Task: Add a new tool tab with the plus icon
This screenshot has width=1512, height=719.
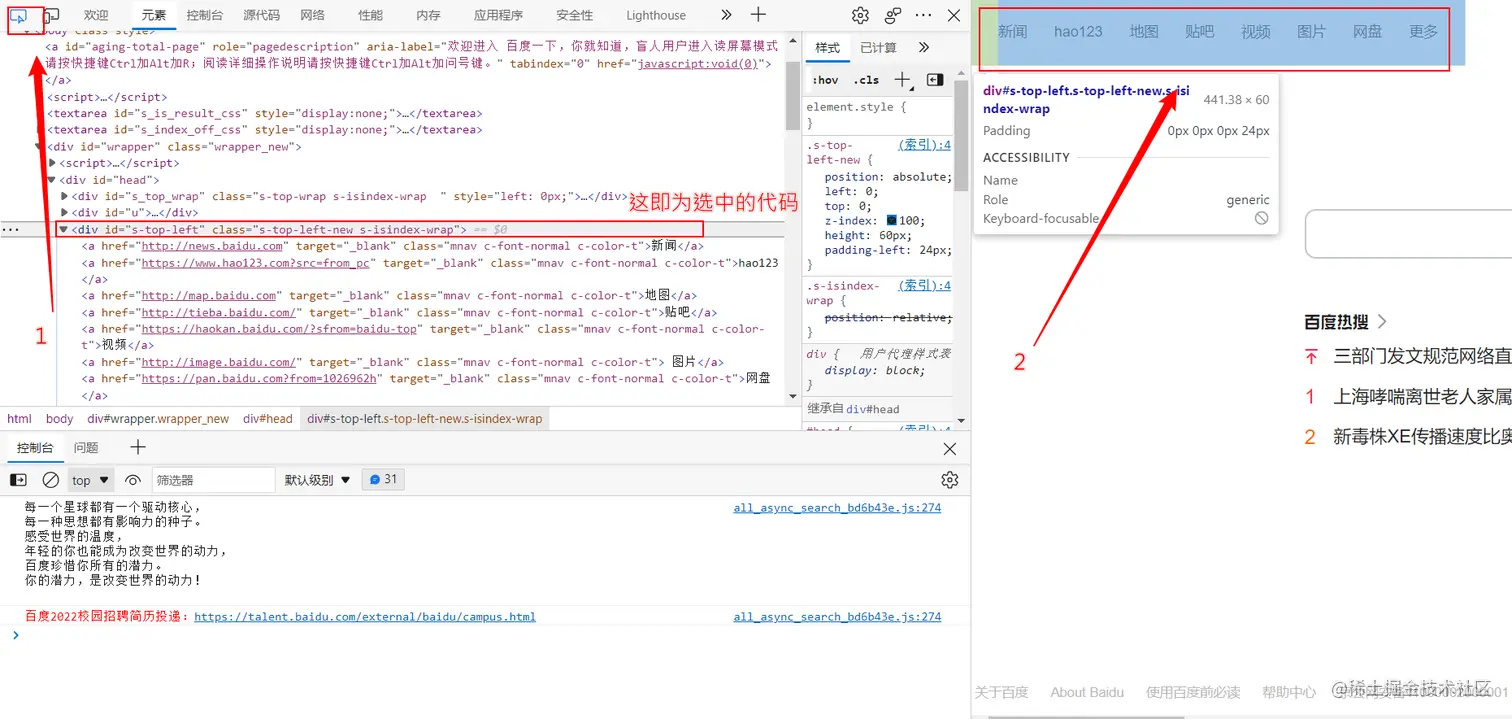Action: (758, 15)
